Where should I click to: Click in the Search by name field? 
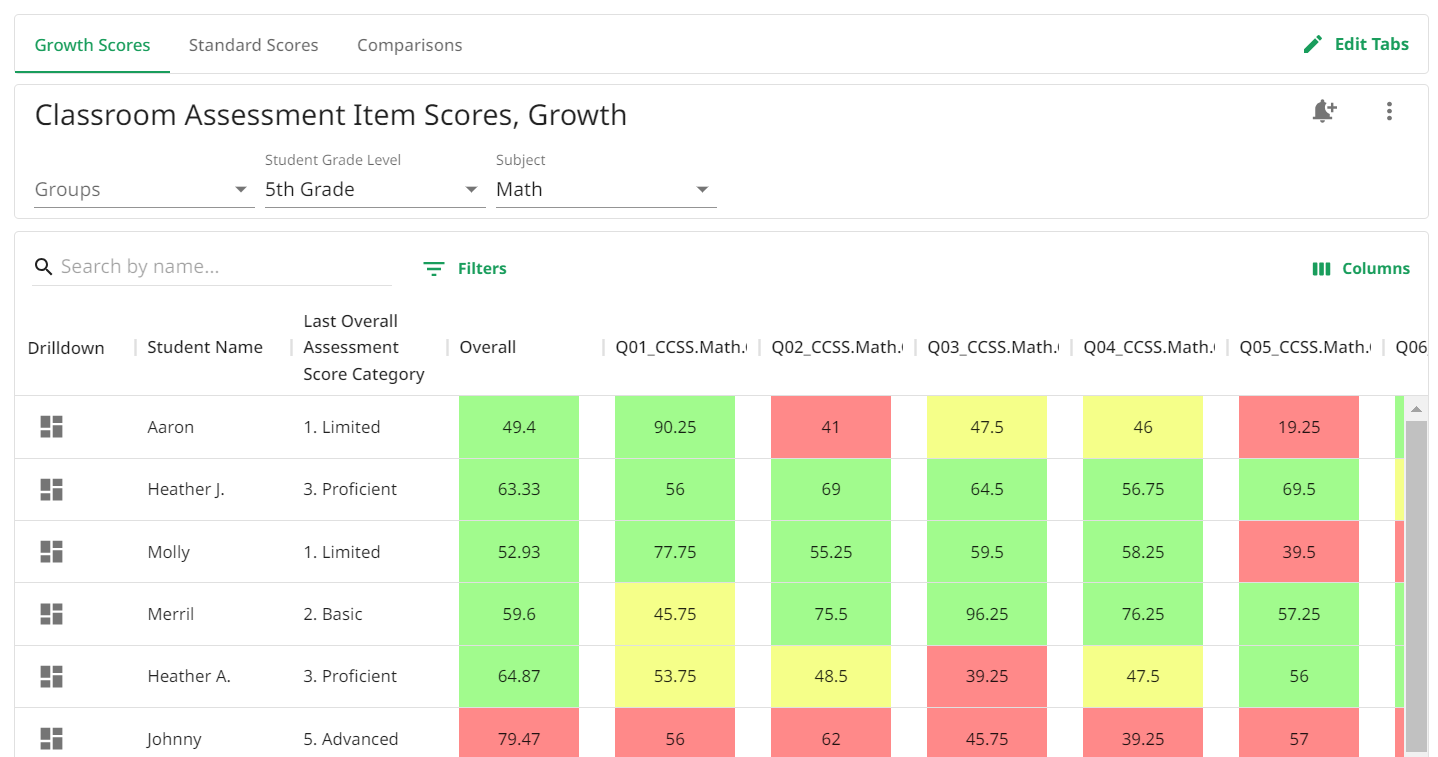pos(220,267)
